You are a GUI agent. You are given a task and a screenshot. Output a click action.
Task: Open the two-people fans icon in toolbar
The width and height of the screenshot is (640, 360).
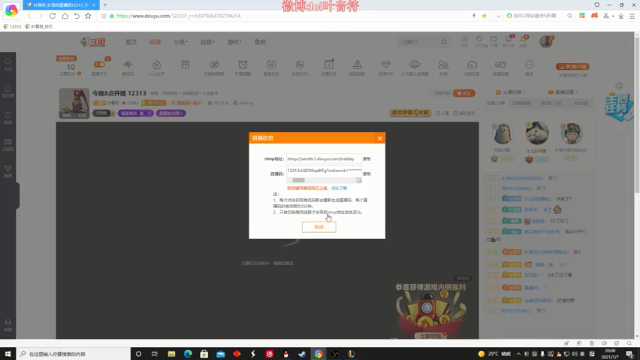[x=443, y=64]
